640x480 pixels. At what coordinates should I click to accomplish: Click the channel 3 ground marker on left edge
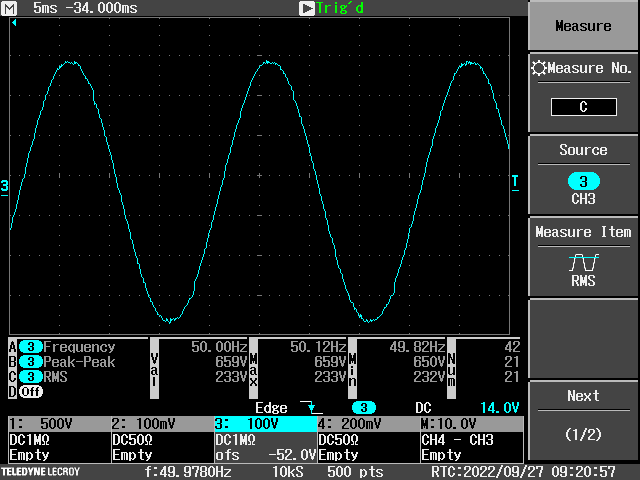(x=5, y=186)
